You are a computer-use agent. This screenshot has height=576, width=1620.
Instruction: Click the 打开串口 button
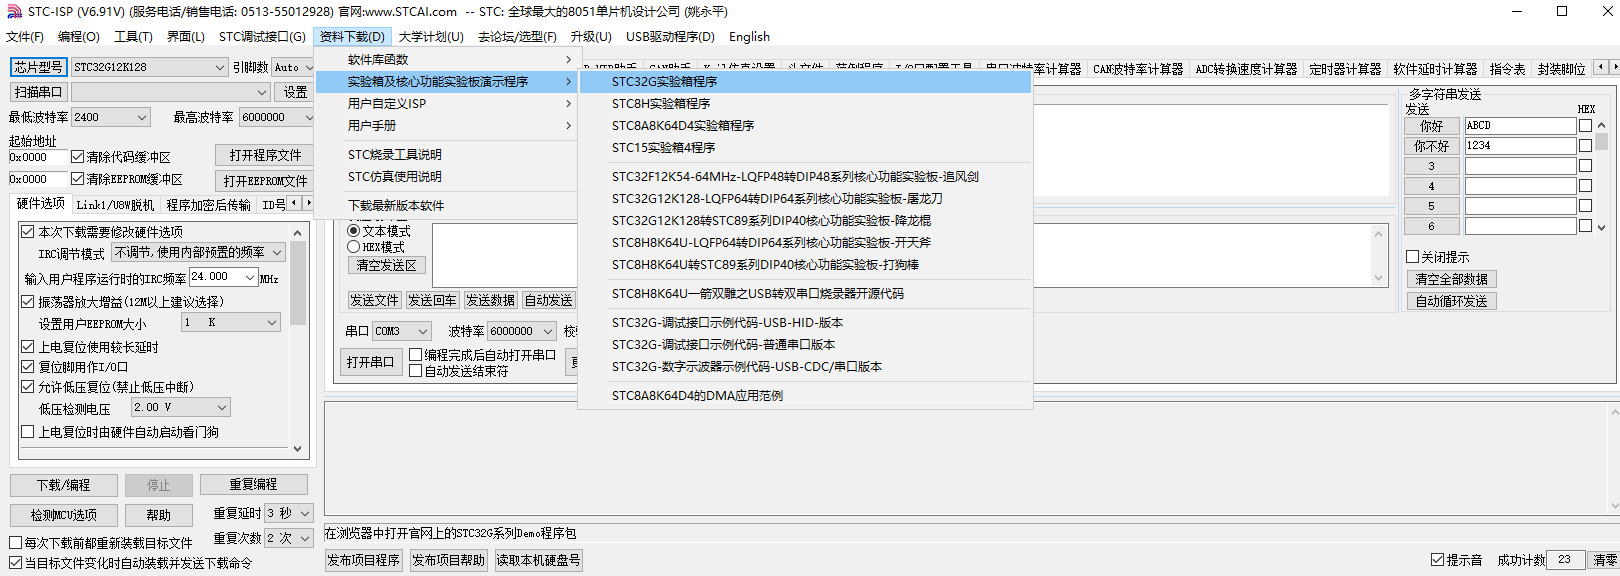pyautogui.click(x=370, y=362)
